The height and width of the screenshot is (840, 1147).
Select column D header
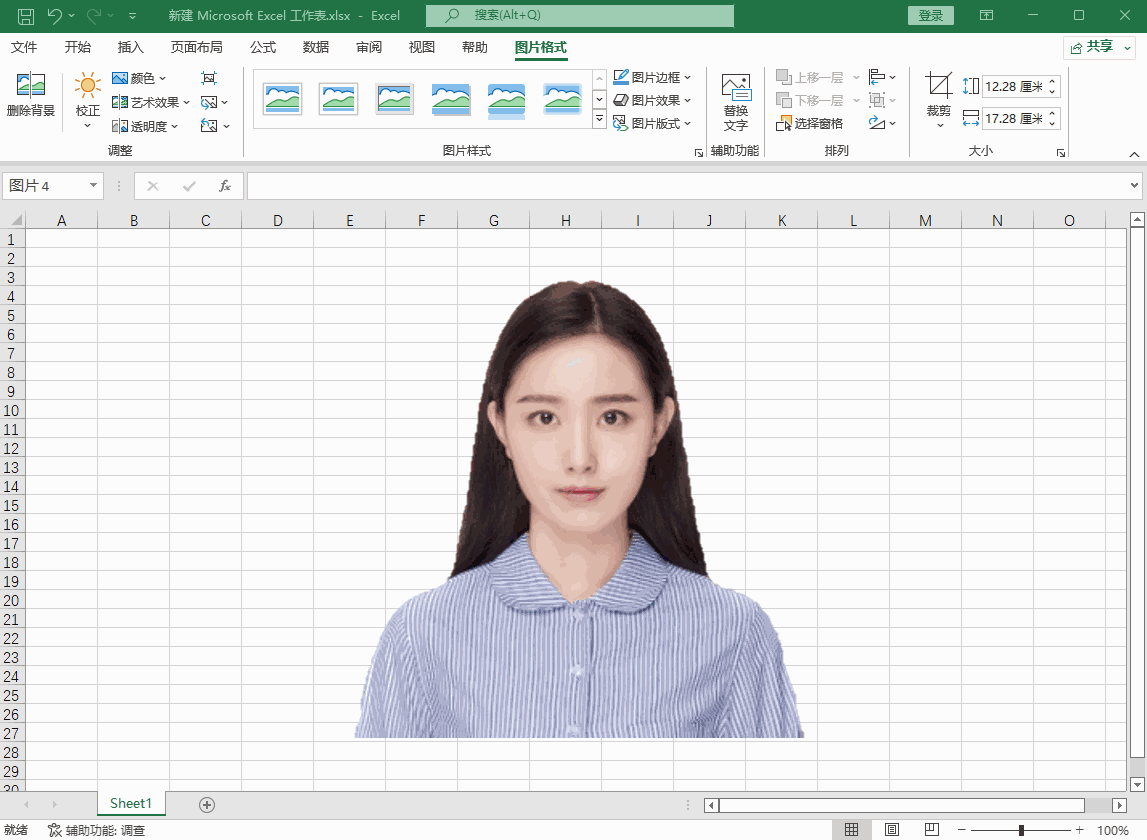(x=277, y=220)
